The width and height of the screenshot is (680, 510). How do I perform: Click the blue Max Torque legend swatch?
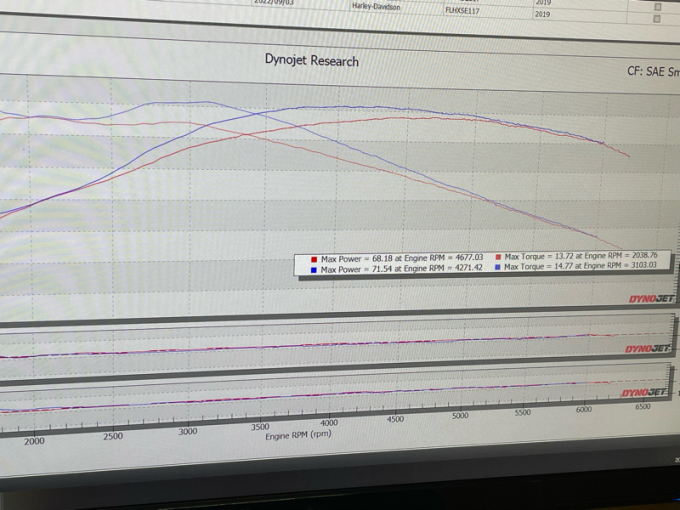497,268
